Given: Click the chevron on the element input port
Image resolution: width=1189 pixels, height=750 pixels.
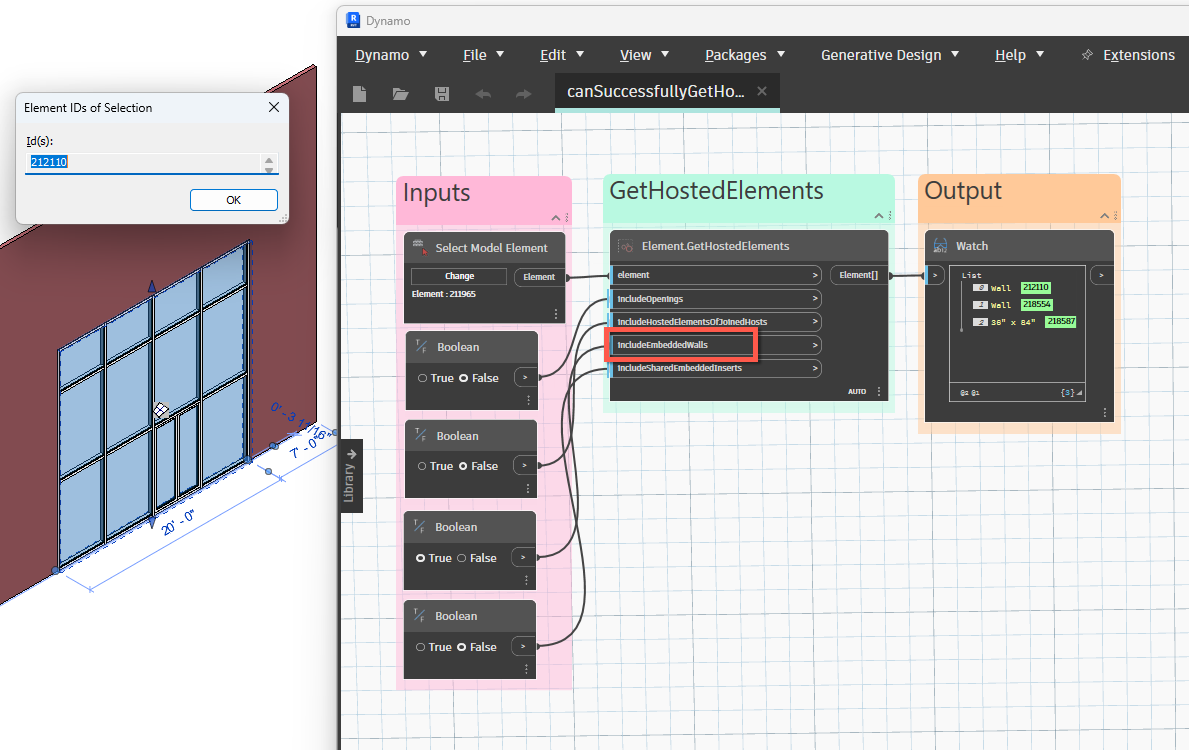Looking at the screenshot, I should pos(815,275).
